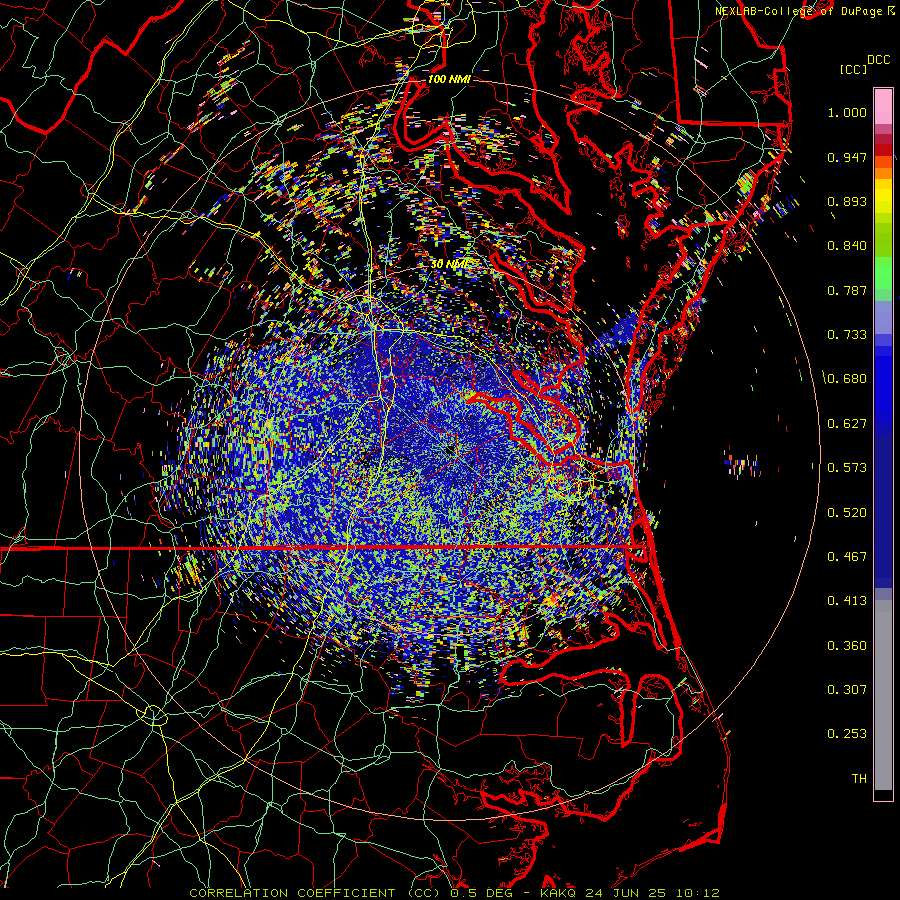Select the 0.253 color scale value

click(847, 734)
